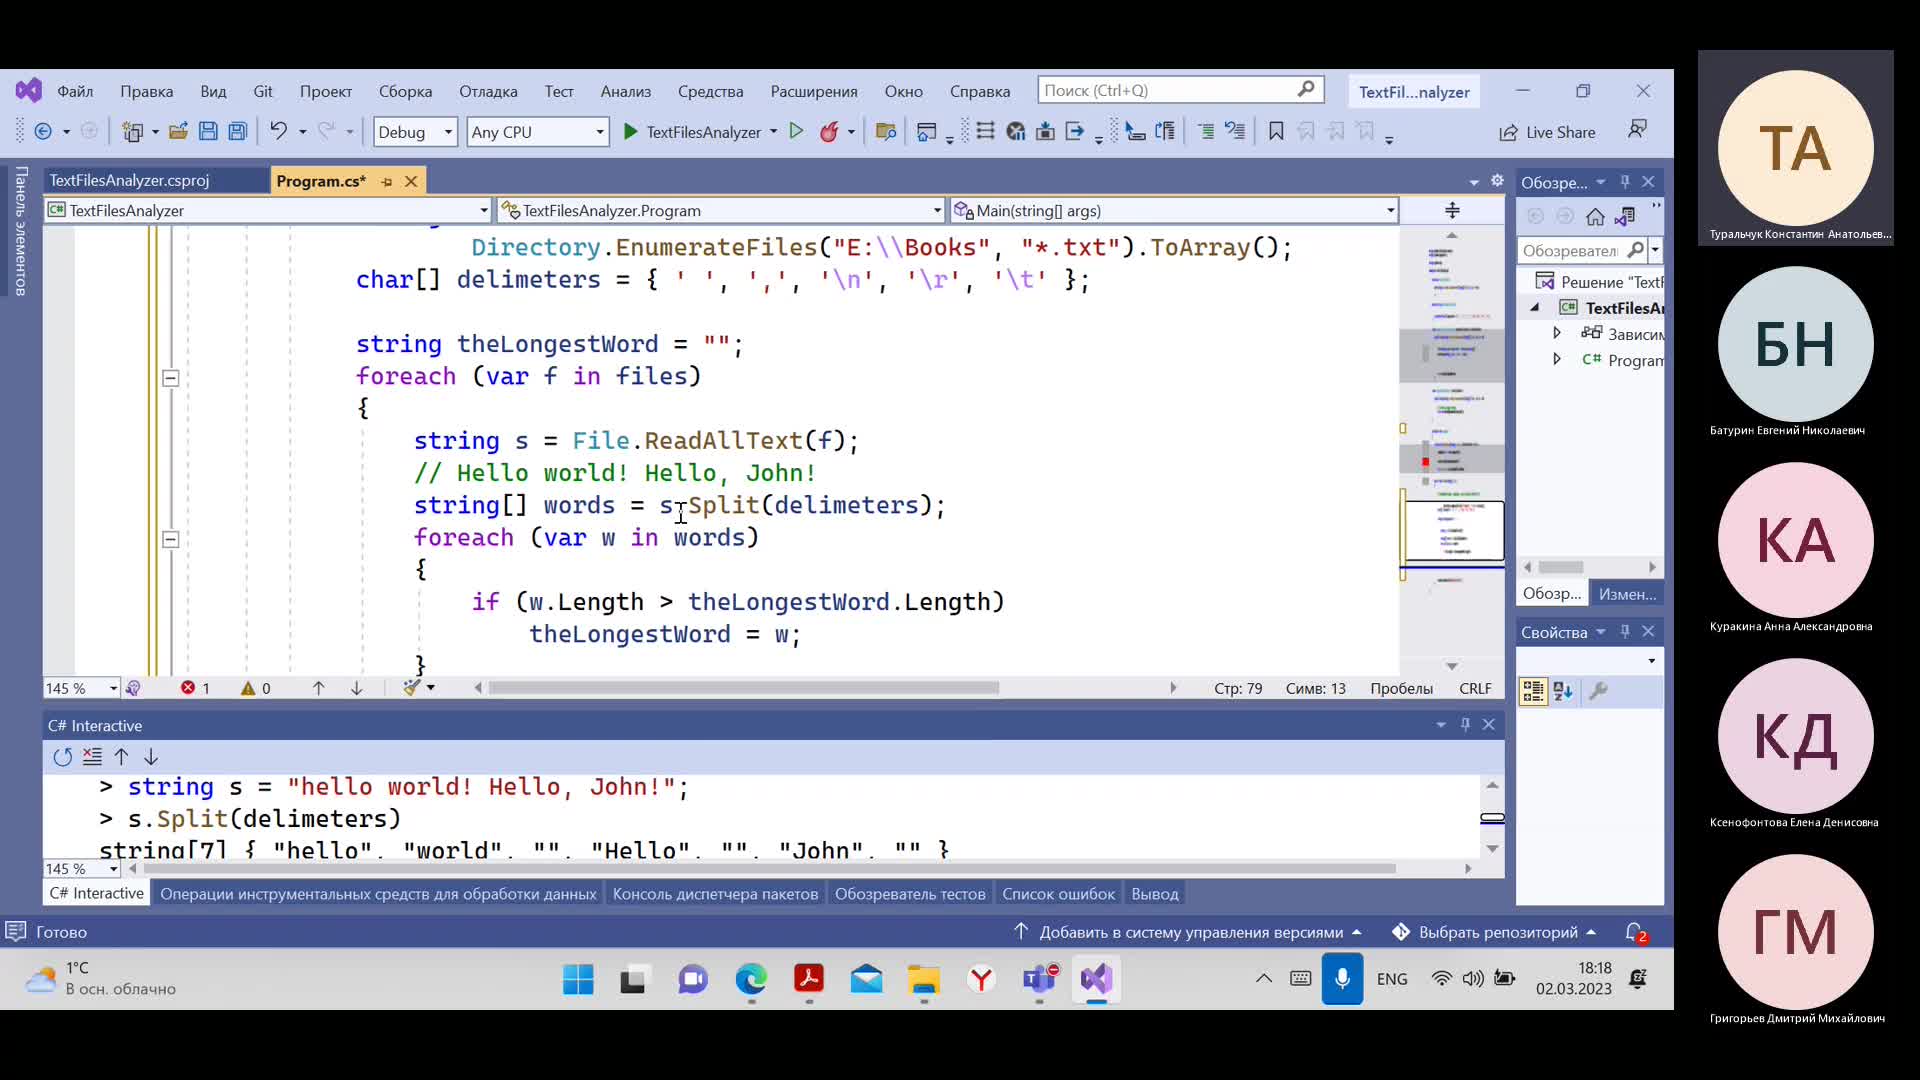Click the Windows Start button in taskbar
Viewport: 1920px width, 1080px height.
578,979
